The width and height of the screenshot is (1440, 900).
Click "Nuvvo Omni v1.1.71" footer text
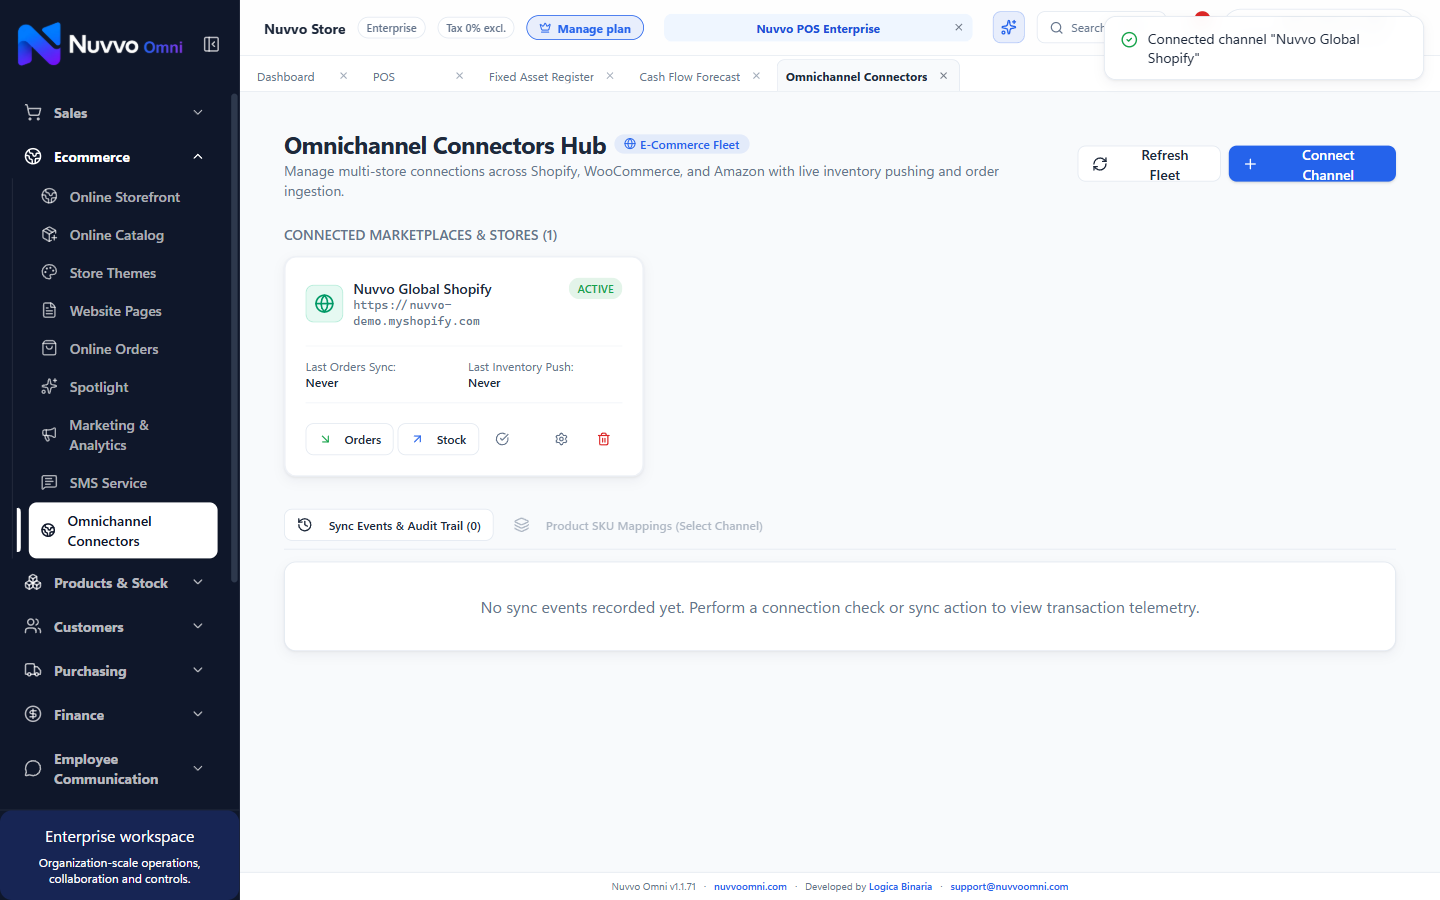pyautogui.click(x=654, y=887)
